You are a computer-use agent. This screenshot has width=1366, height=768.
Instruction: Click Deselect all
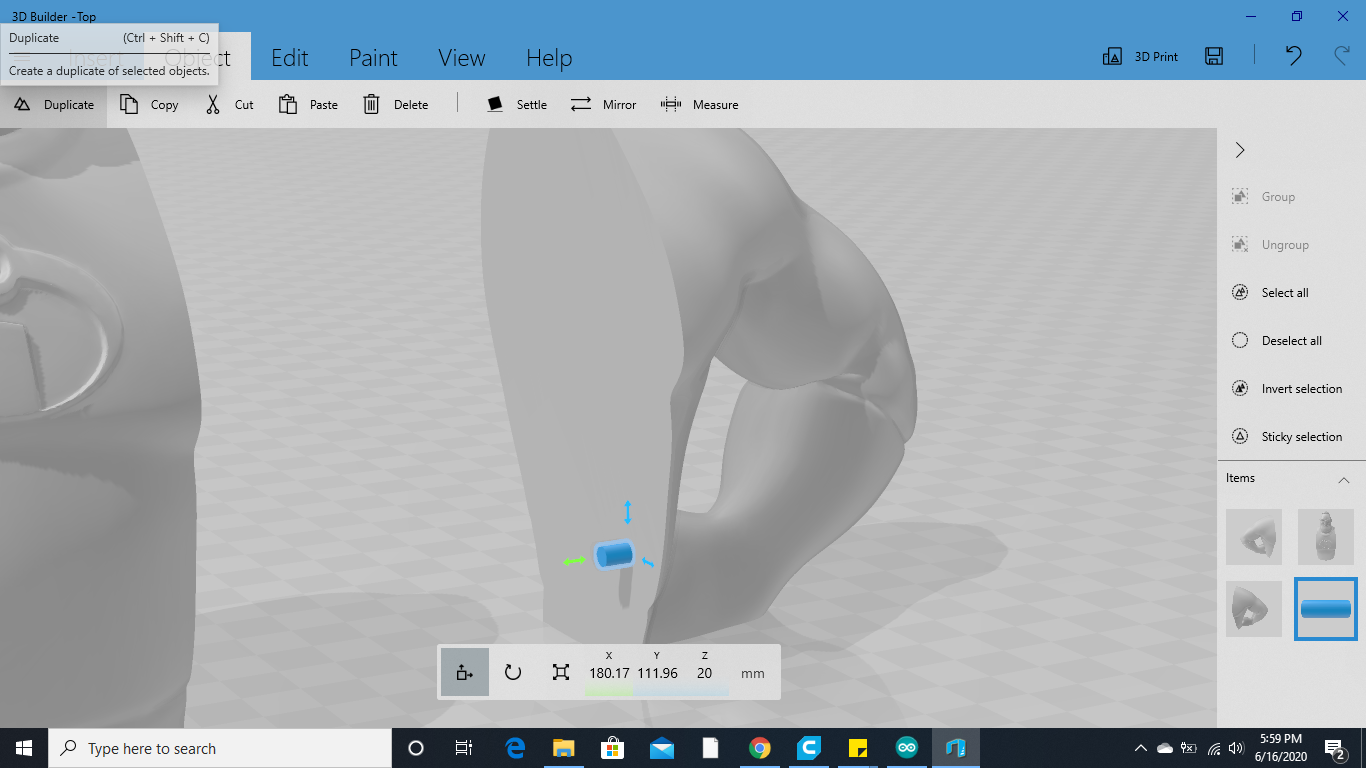click(x=1289, y=340)
